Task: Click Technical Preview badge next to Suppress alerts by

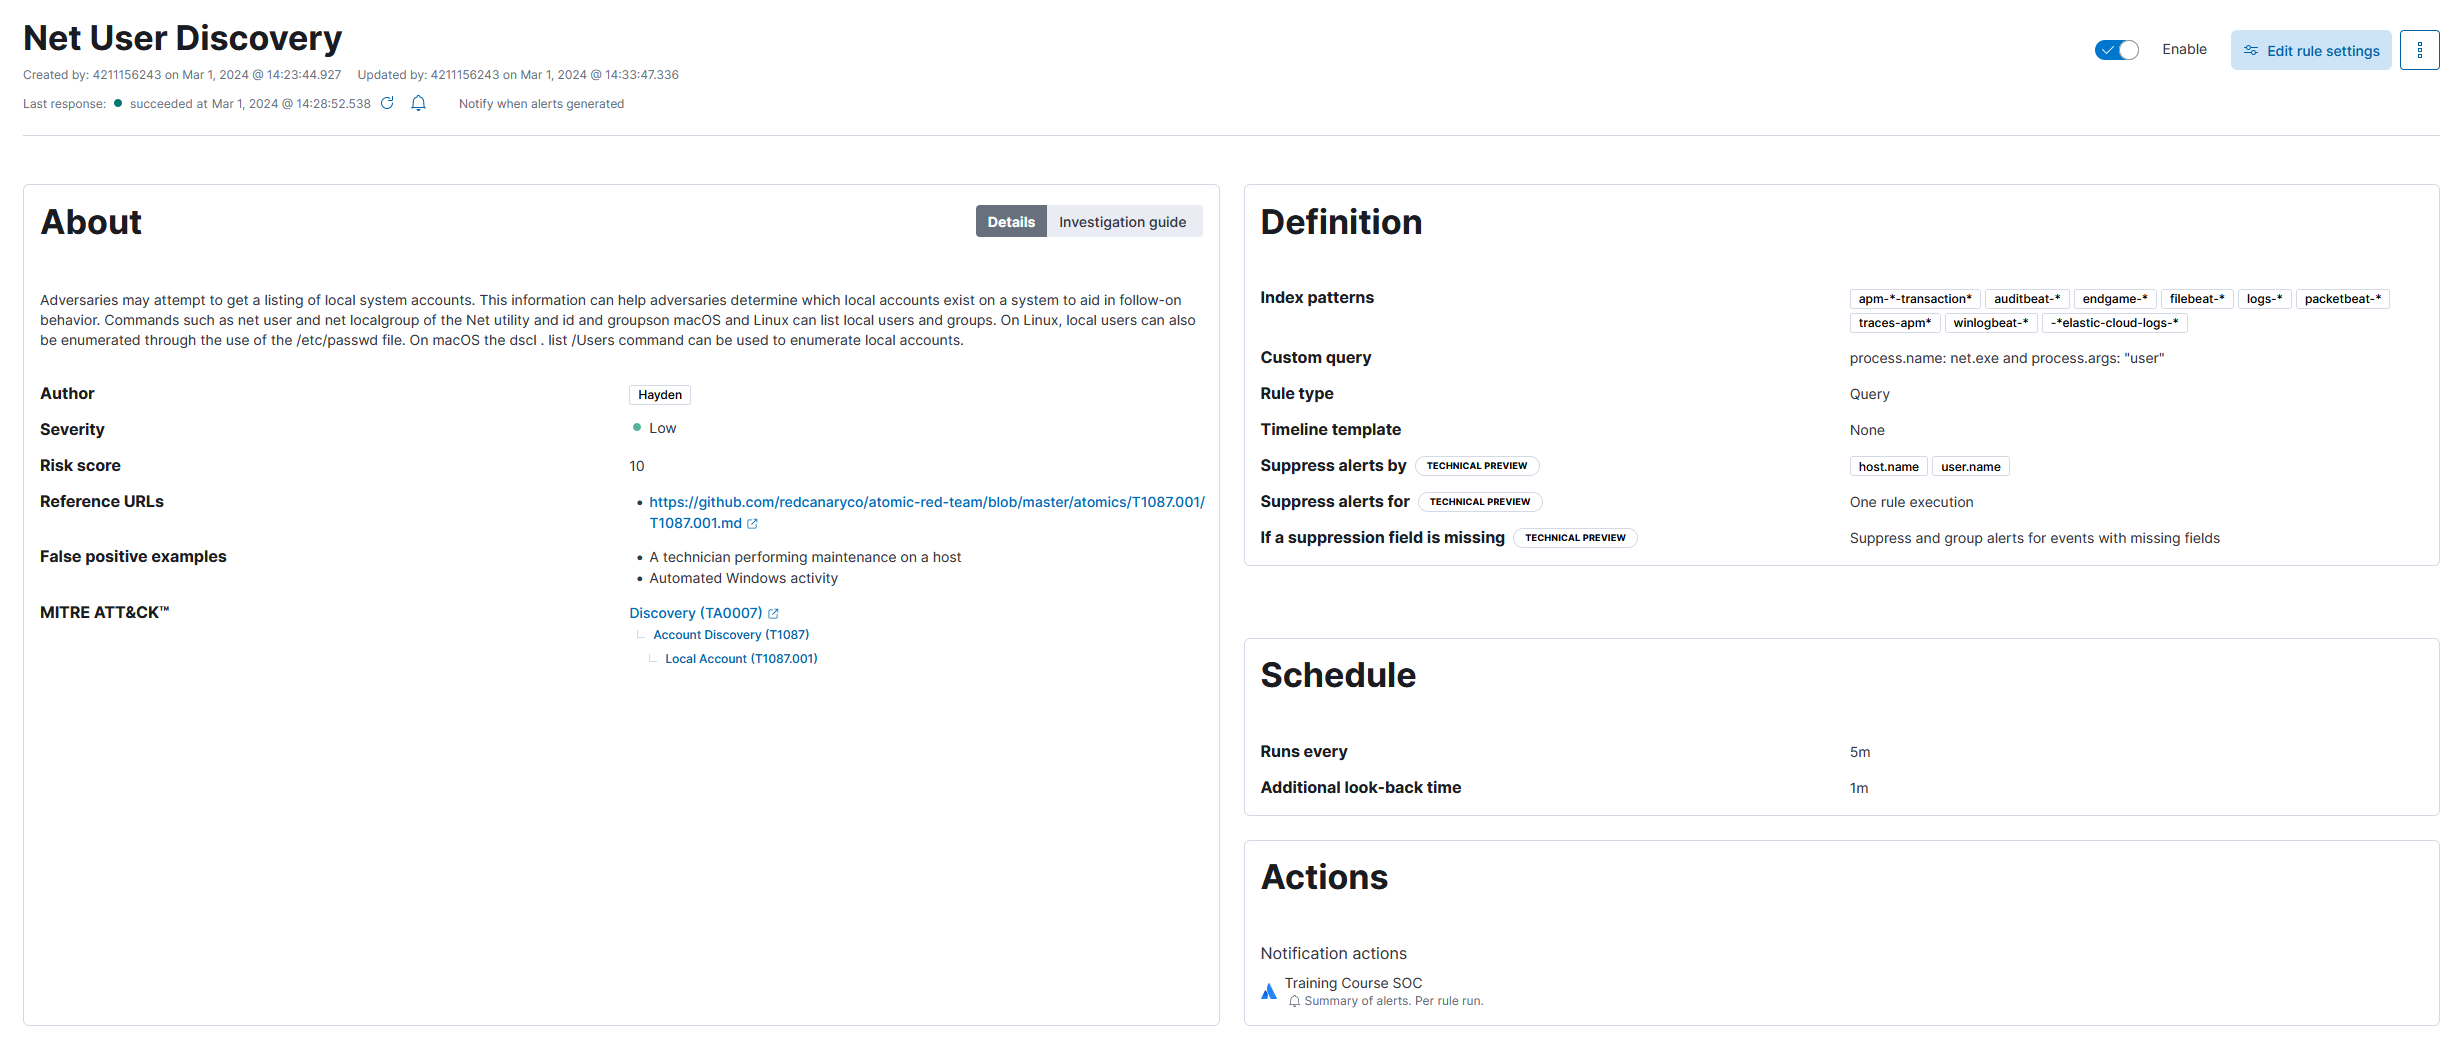Action: coord(1476,466)
